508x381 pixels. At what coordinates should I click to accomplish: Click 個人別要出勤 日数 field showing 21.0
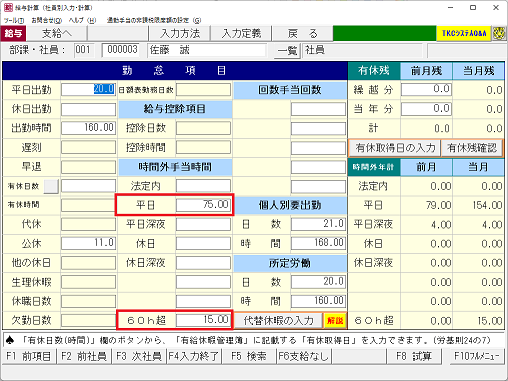pyautogui.click(x=318, y=224)
